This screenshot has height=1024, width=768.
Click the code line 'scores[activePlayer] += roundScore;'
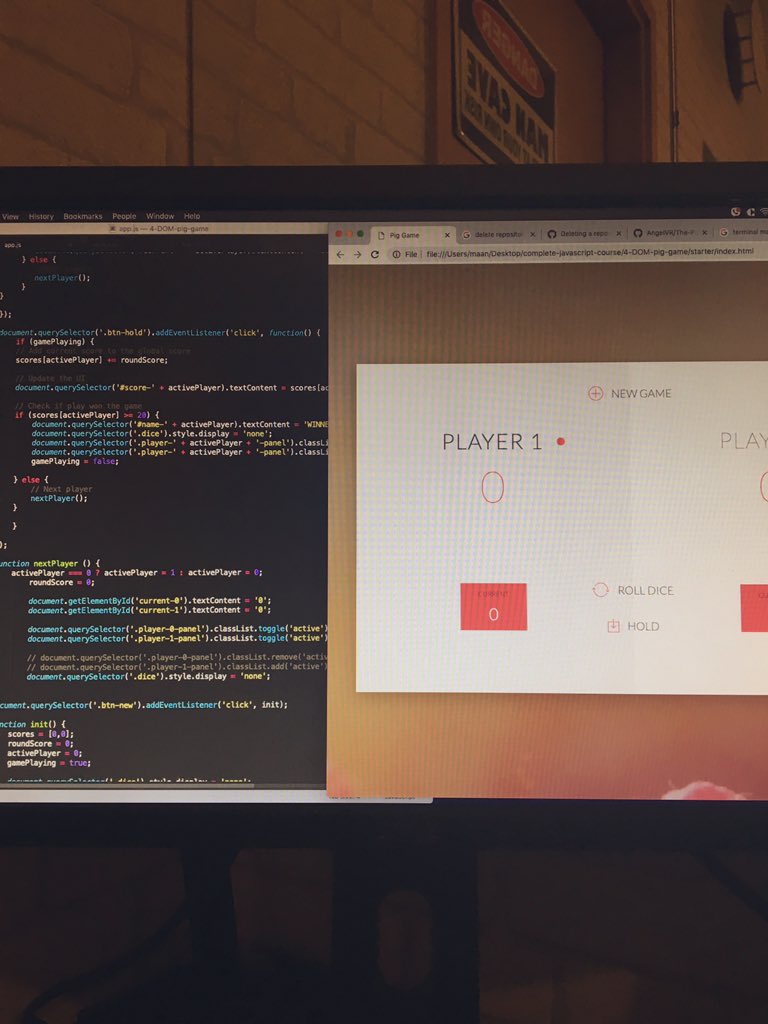[x=91, y=360]
